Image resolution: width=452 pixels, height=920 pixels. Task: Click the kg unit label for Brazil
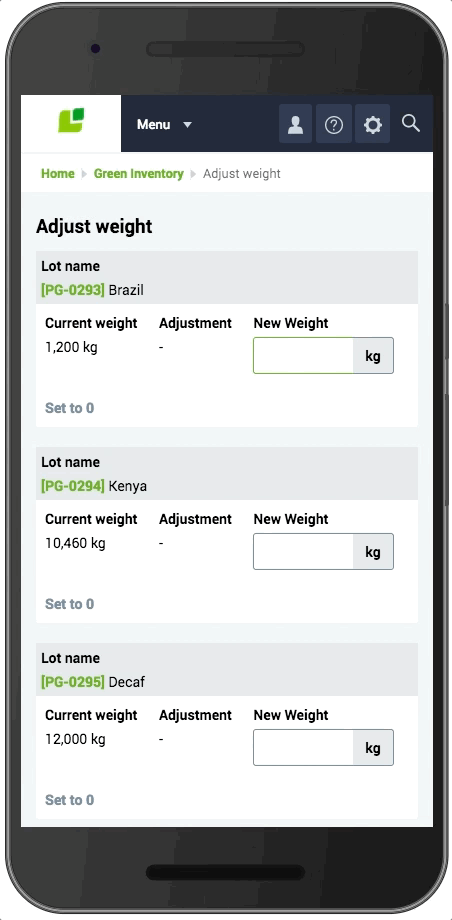tap(373, 356)
